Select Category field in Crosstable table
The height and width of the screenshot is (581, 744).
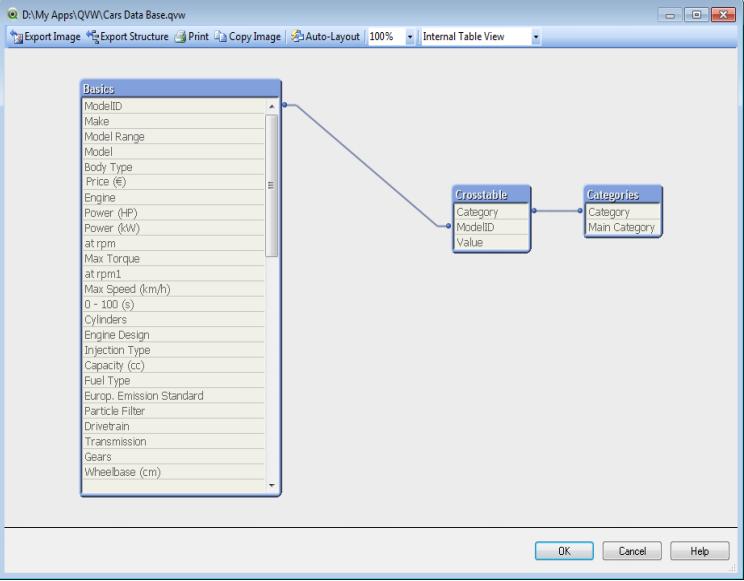click(492, 212)
